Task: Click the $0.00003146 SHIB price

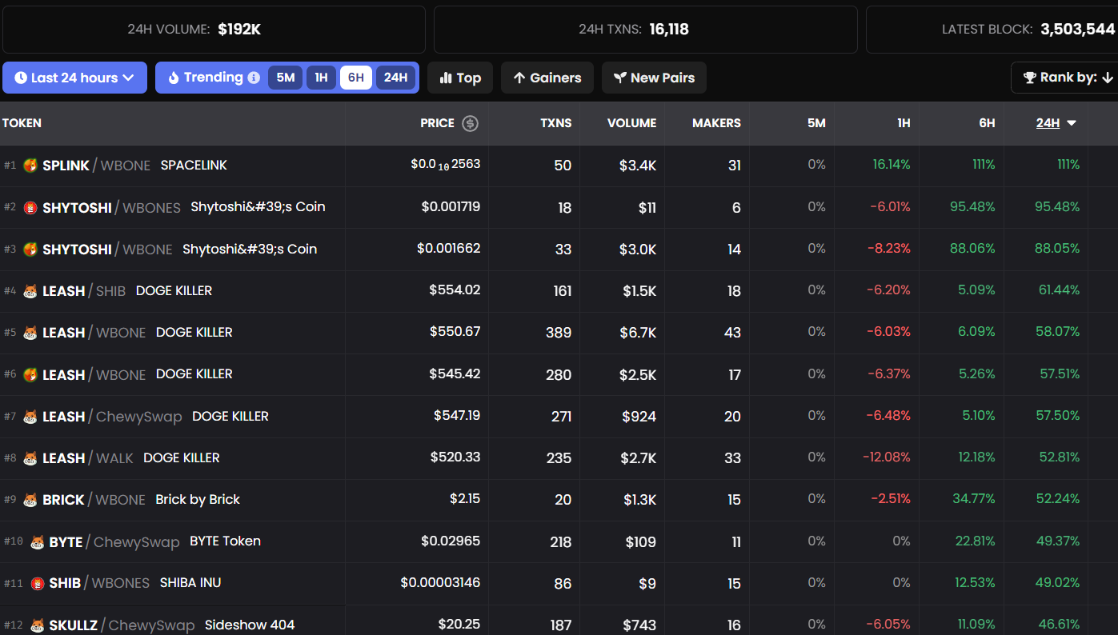Action: pyautogui.click(x=440, y=583)
